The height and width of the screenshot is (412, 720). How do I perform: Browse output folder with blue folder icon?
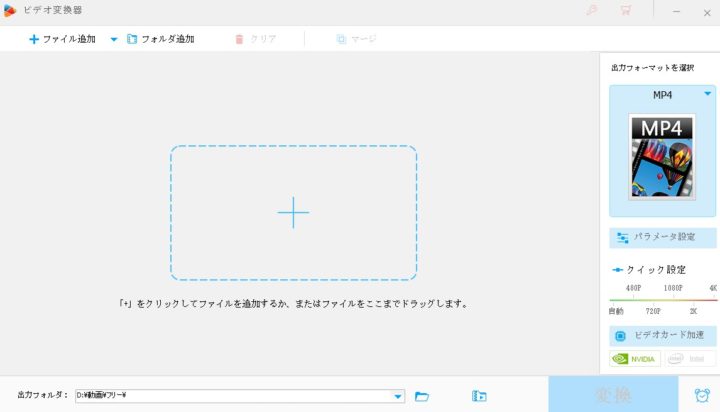pos(422,396)
